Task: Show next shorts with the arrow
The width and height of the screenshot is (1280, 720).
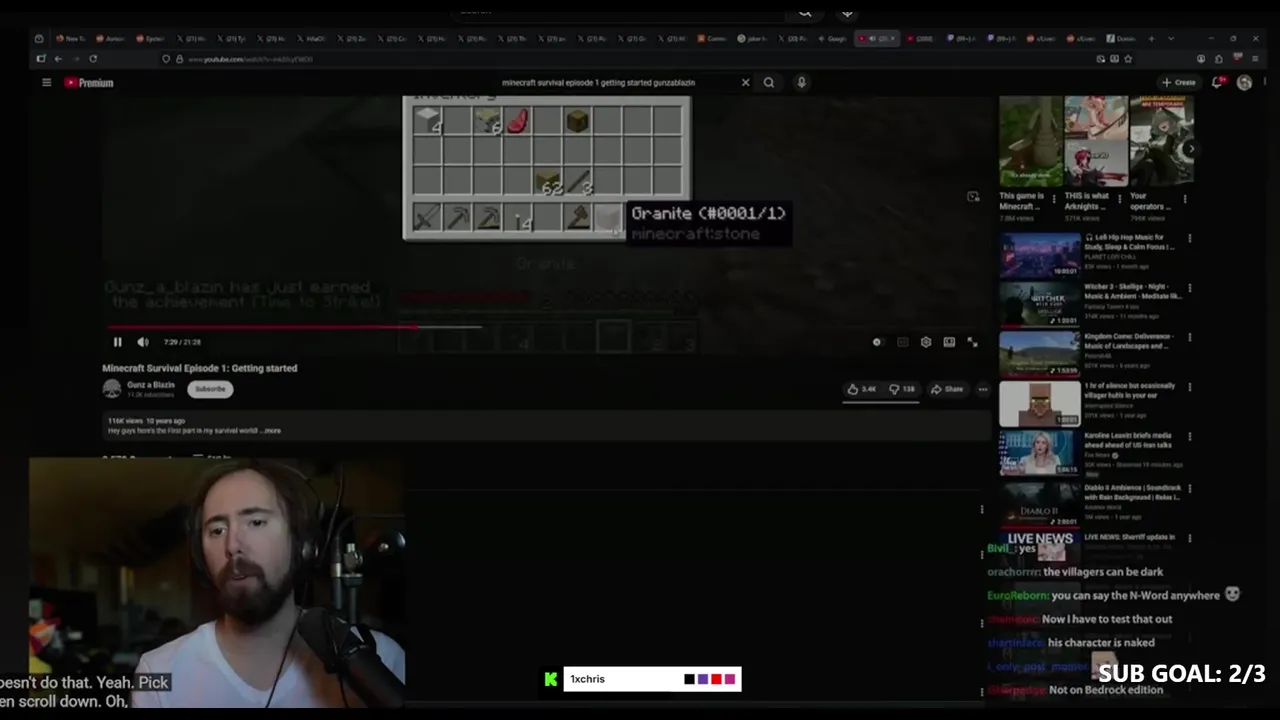Action: tap(1190, 148)
